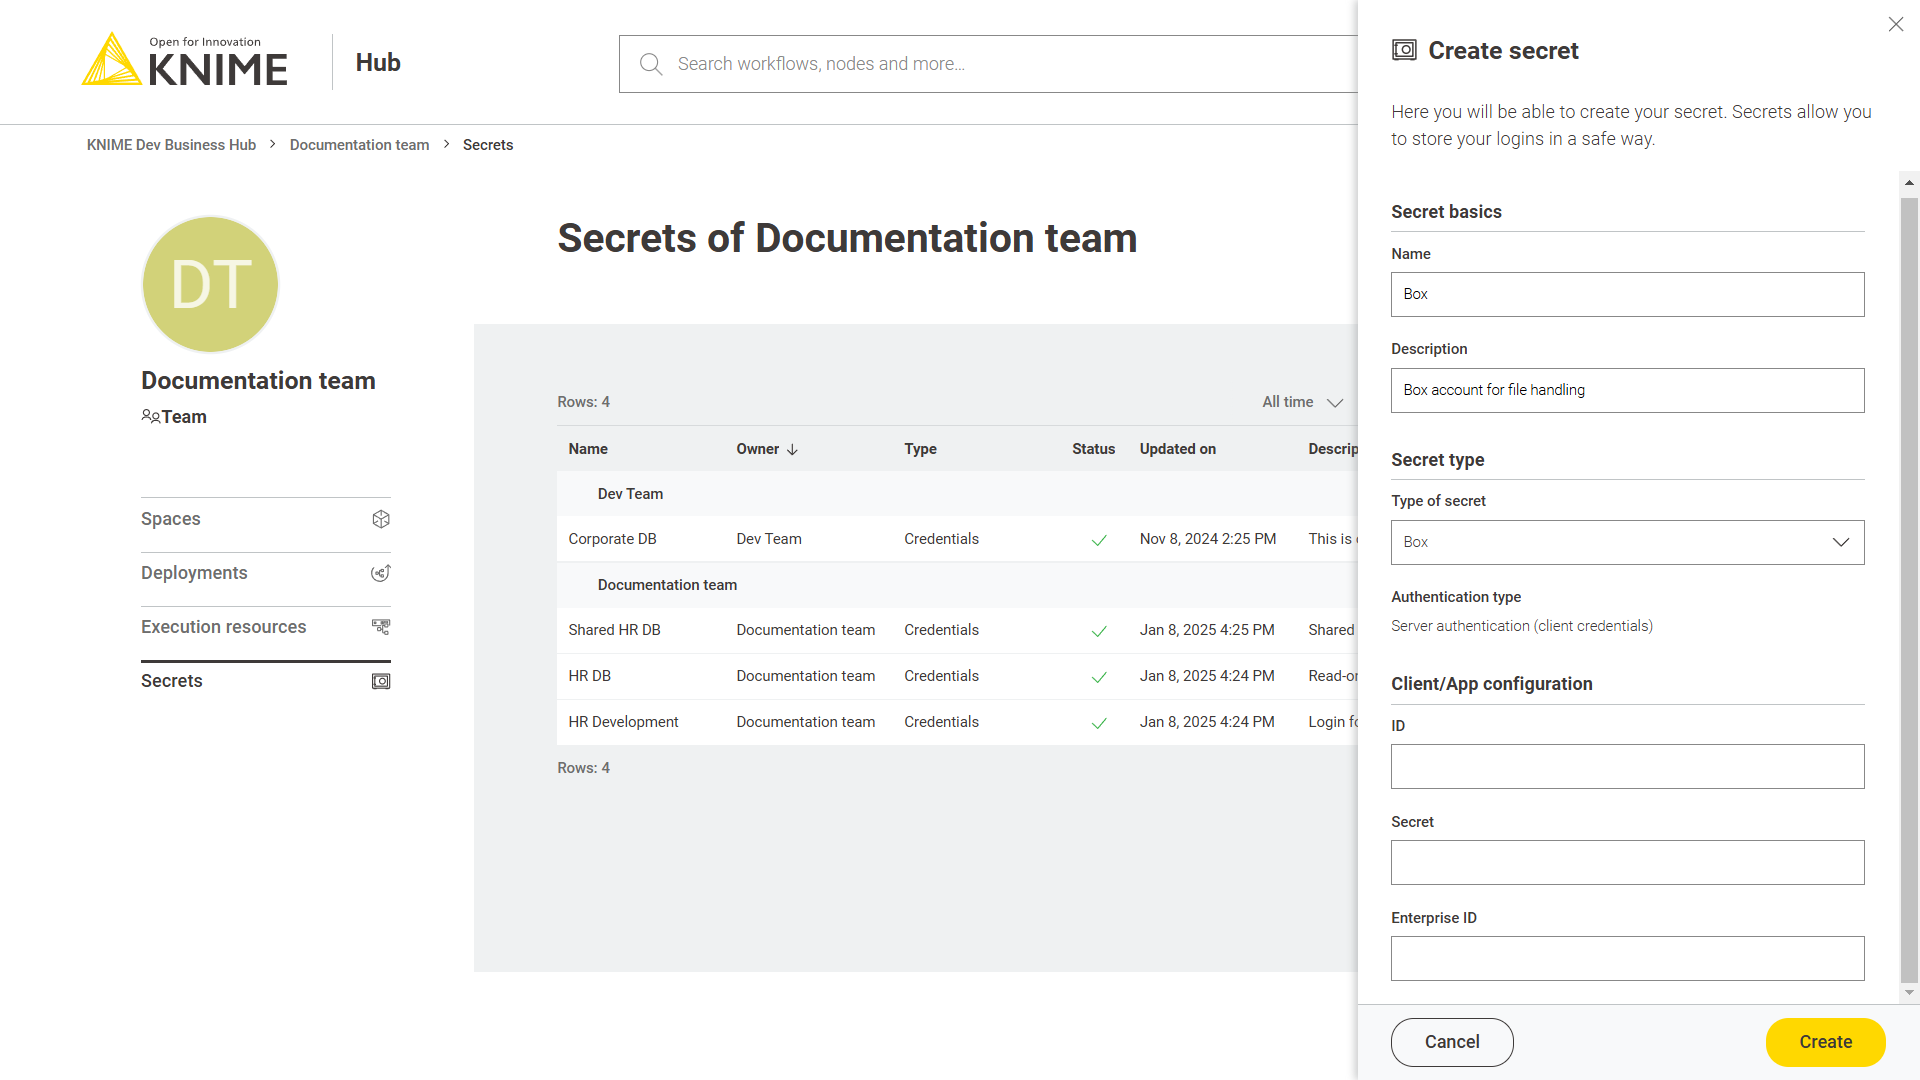Viewport: 1920px width, 1080px height.
Task: Click the Create secret panel icon
Action: 1402,50
